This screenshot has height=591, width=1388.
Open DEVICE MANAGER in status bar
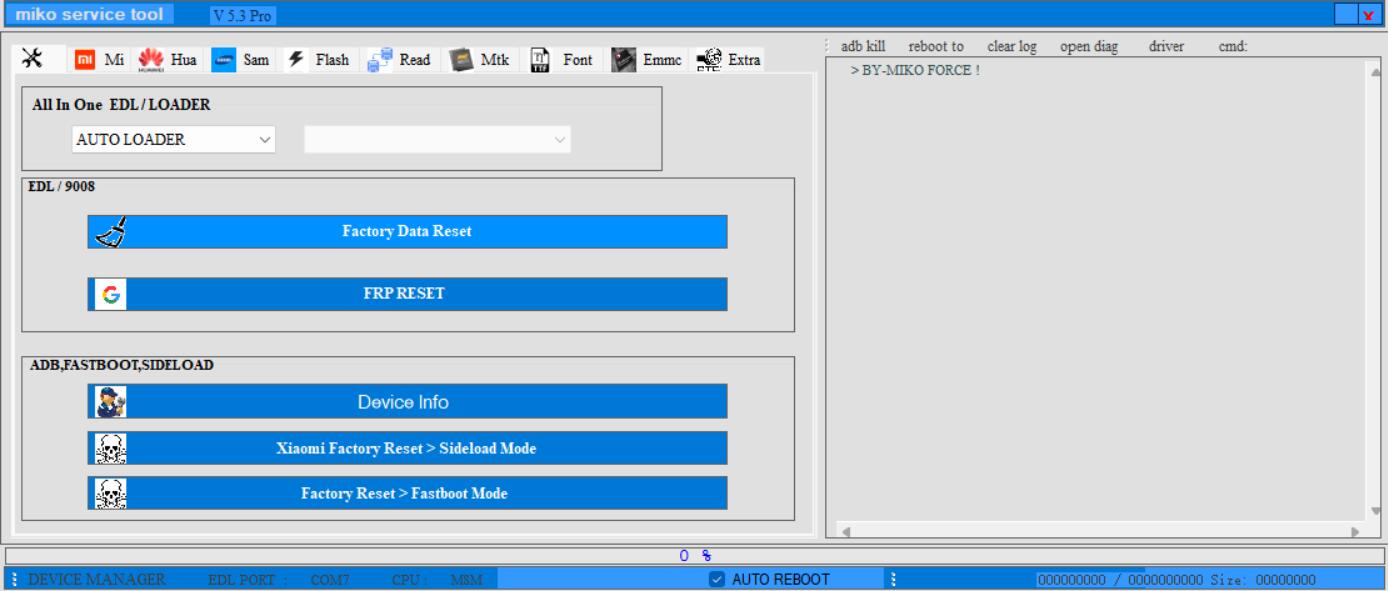click(x=96, y=579)
